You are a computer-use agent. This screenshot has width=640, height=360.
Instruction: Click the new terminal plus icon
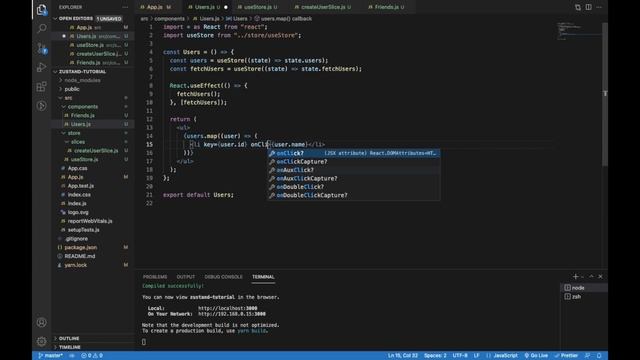tap(576, 276)
